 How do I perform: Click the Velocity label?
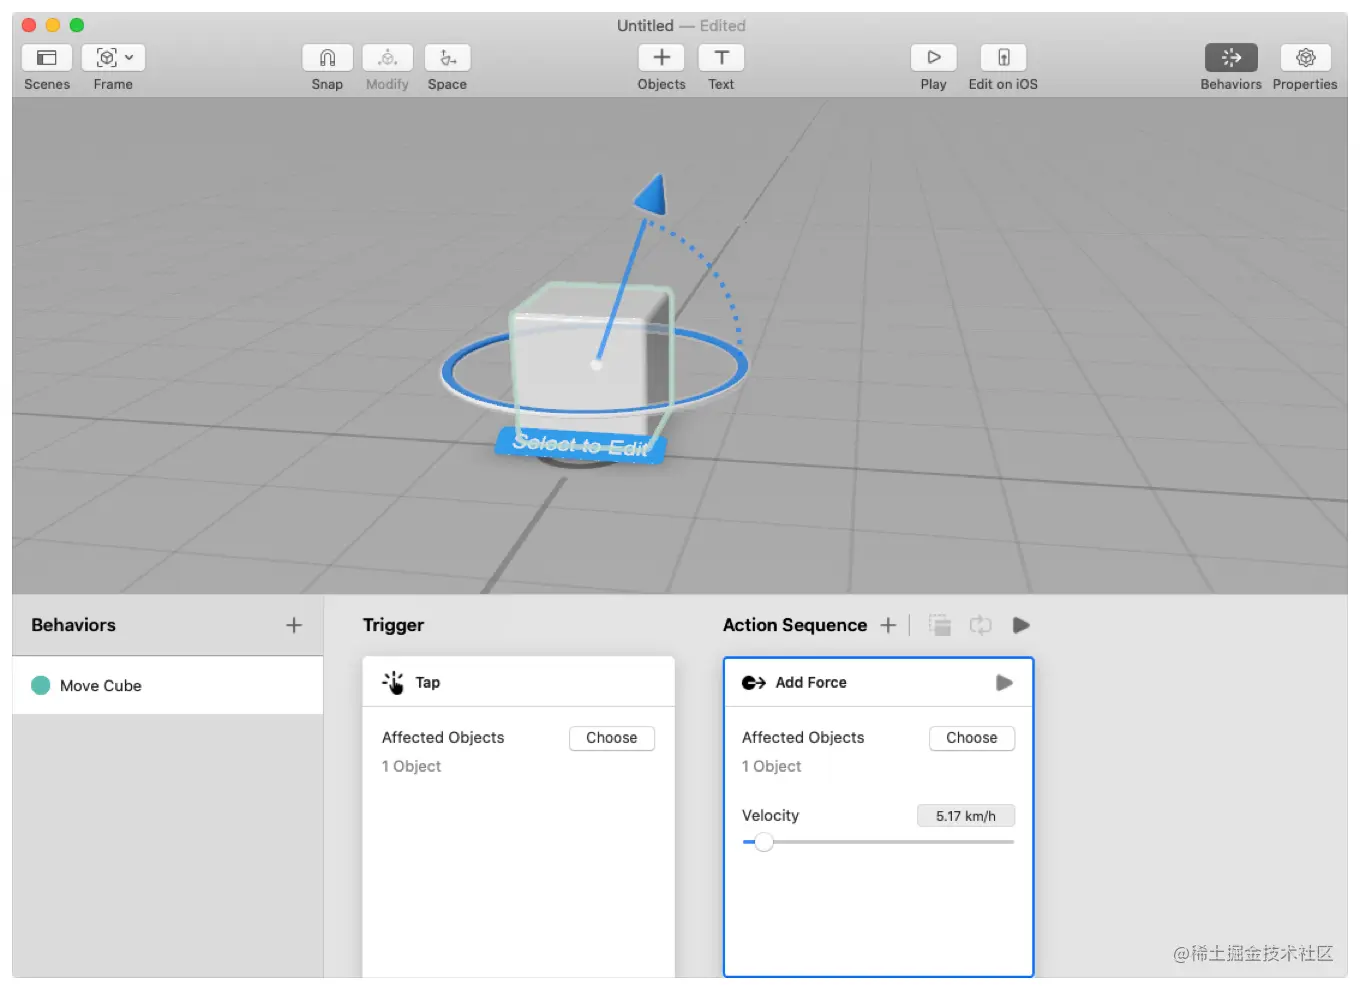(x=770, y=815)
